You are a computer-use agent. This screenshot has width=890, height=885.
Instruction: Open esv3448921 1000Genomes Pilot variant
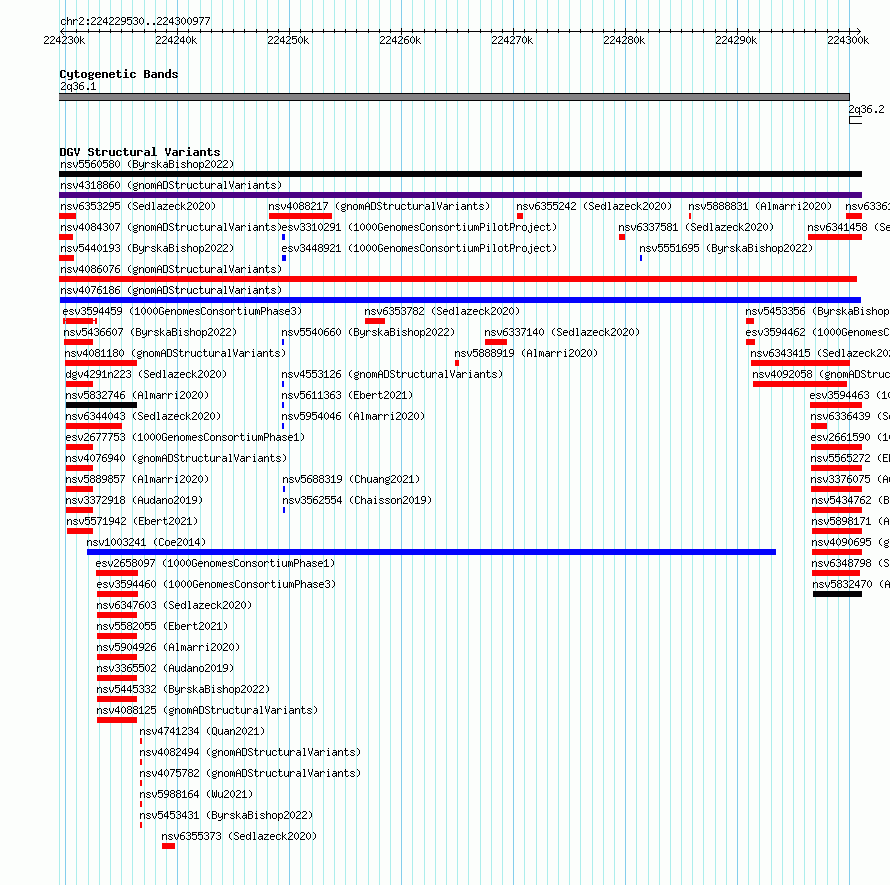click(x=419, y=248)
